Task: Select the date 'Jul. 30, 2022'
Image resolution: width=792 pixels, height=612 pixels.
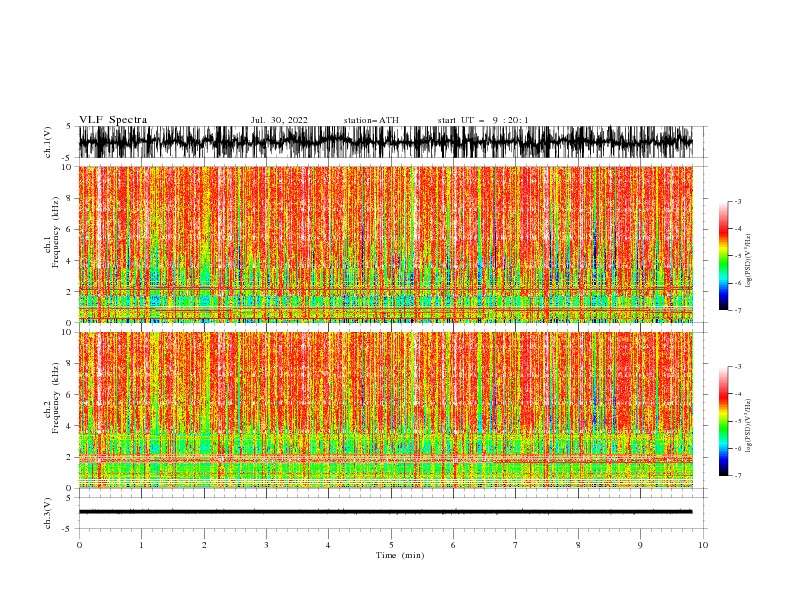Action: (279, 120)
